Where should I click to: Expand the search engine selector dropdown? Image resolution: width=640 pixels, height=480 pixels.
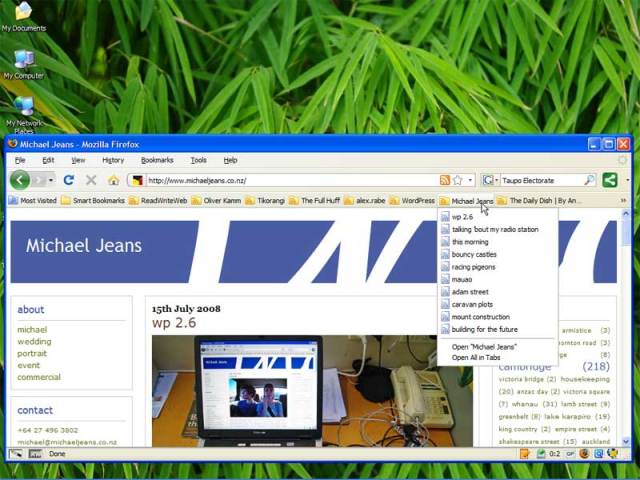tap(489, 180)
